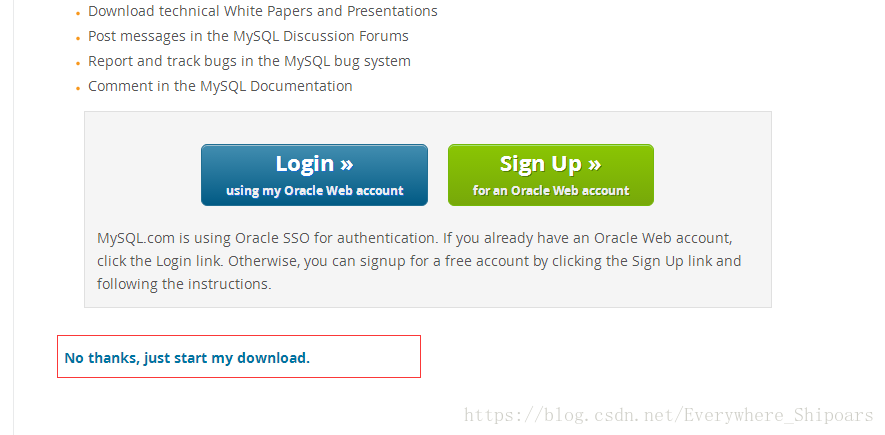Click the orange bullet beside 'Comment in the MySQL Documentation'
The image size is (885, 435).
click(78, 89)
